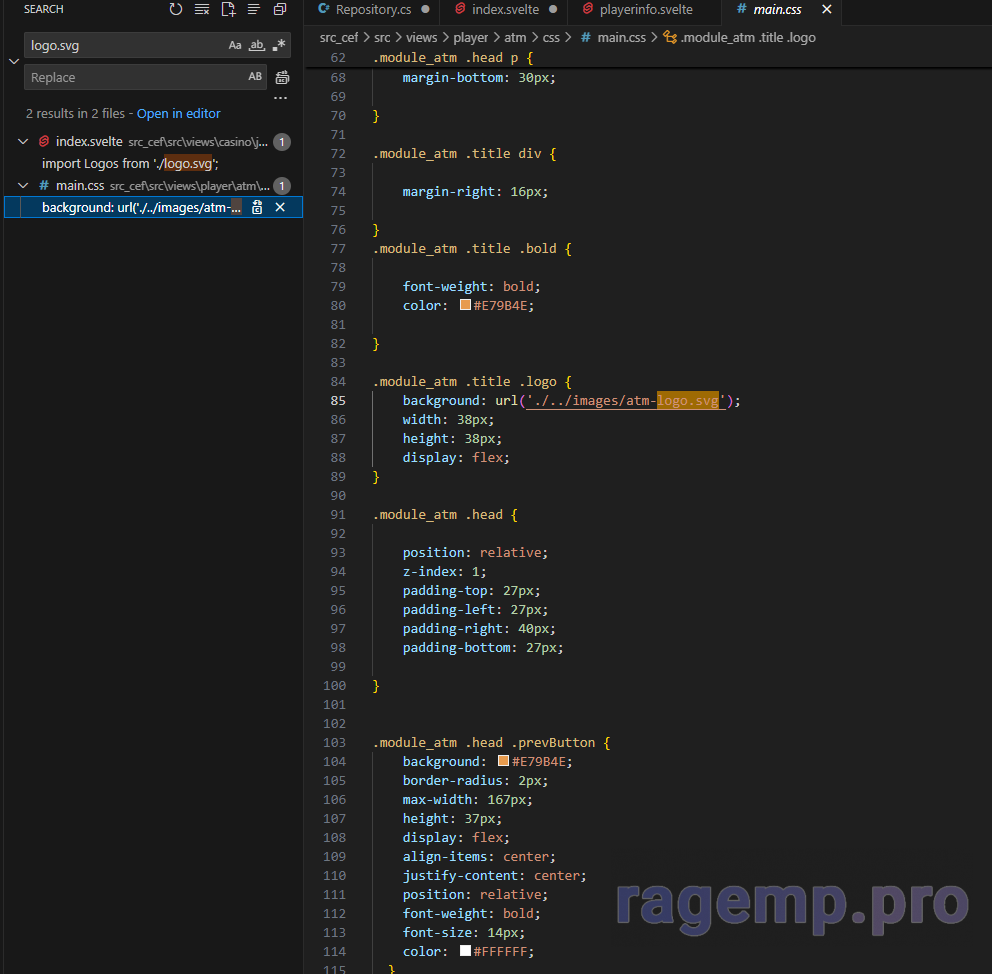The height and width of the screenshot is (974, 992).
Task: Click the Replace All icon
Action: pos(282,77)
